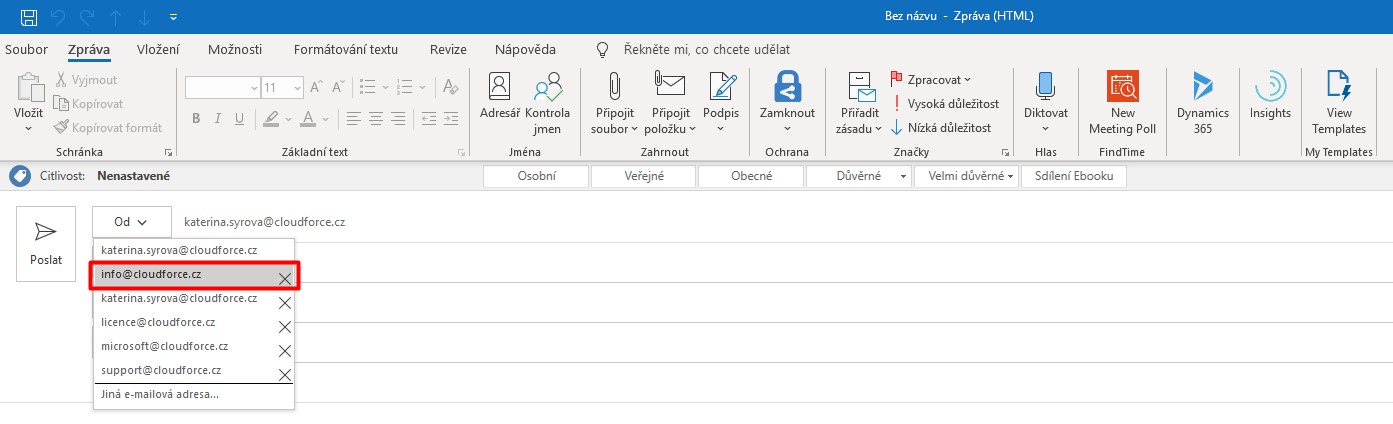This screenshot has width=1393, height=424.
Task: Expand the Velmi důvěrné sensitivity dropdown
Action: coord(1011,176)
